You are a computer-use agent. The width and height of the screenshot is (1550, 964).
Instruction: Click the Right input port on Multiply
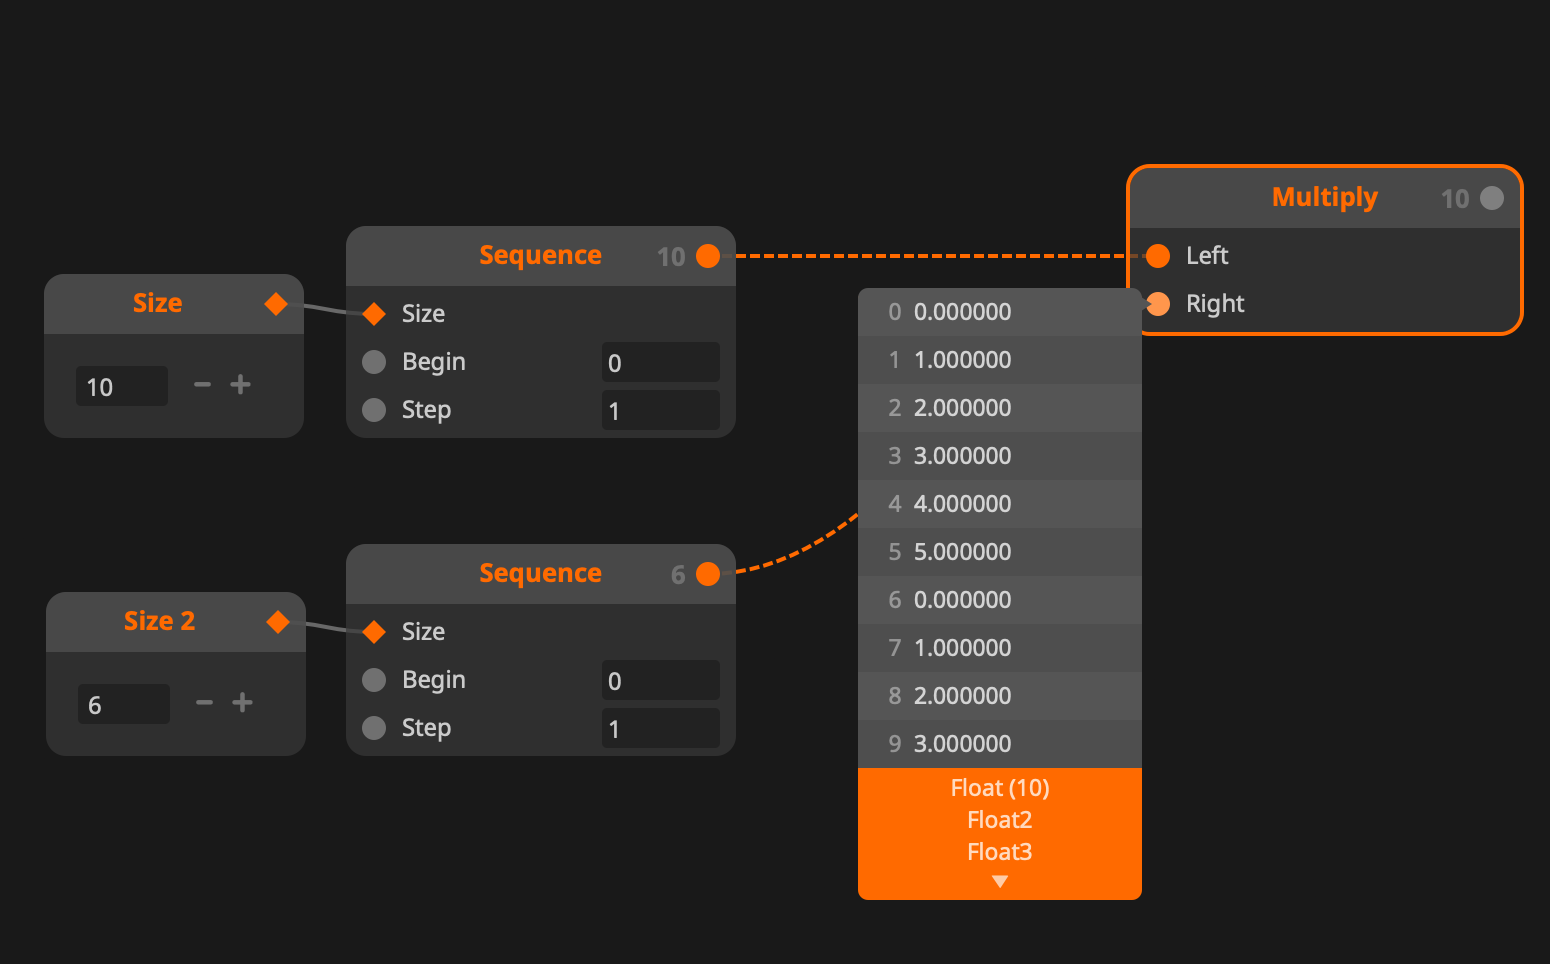1158,304
